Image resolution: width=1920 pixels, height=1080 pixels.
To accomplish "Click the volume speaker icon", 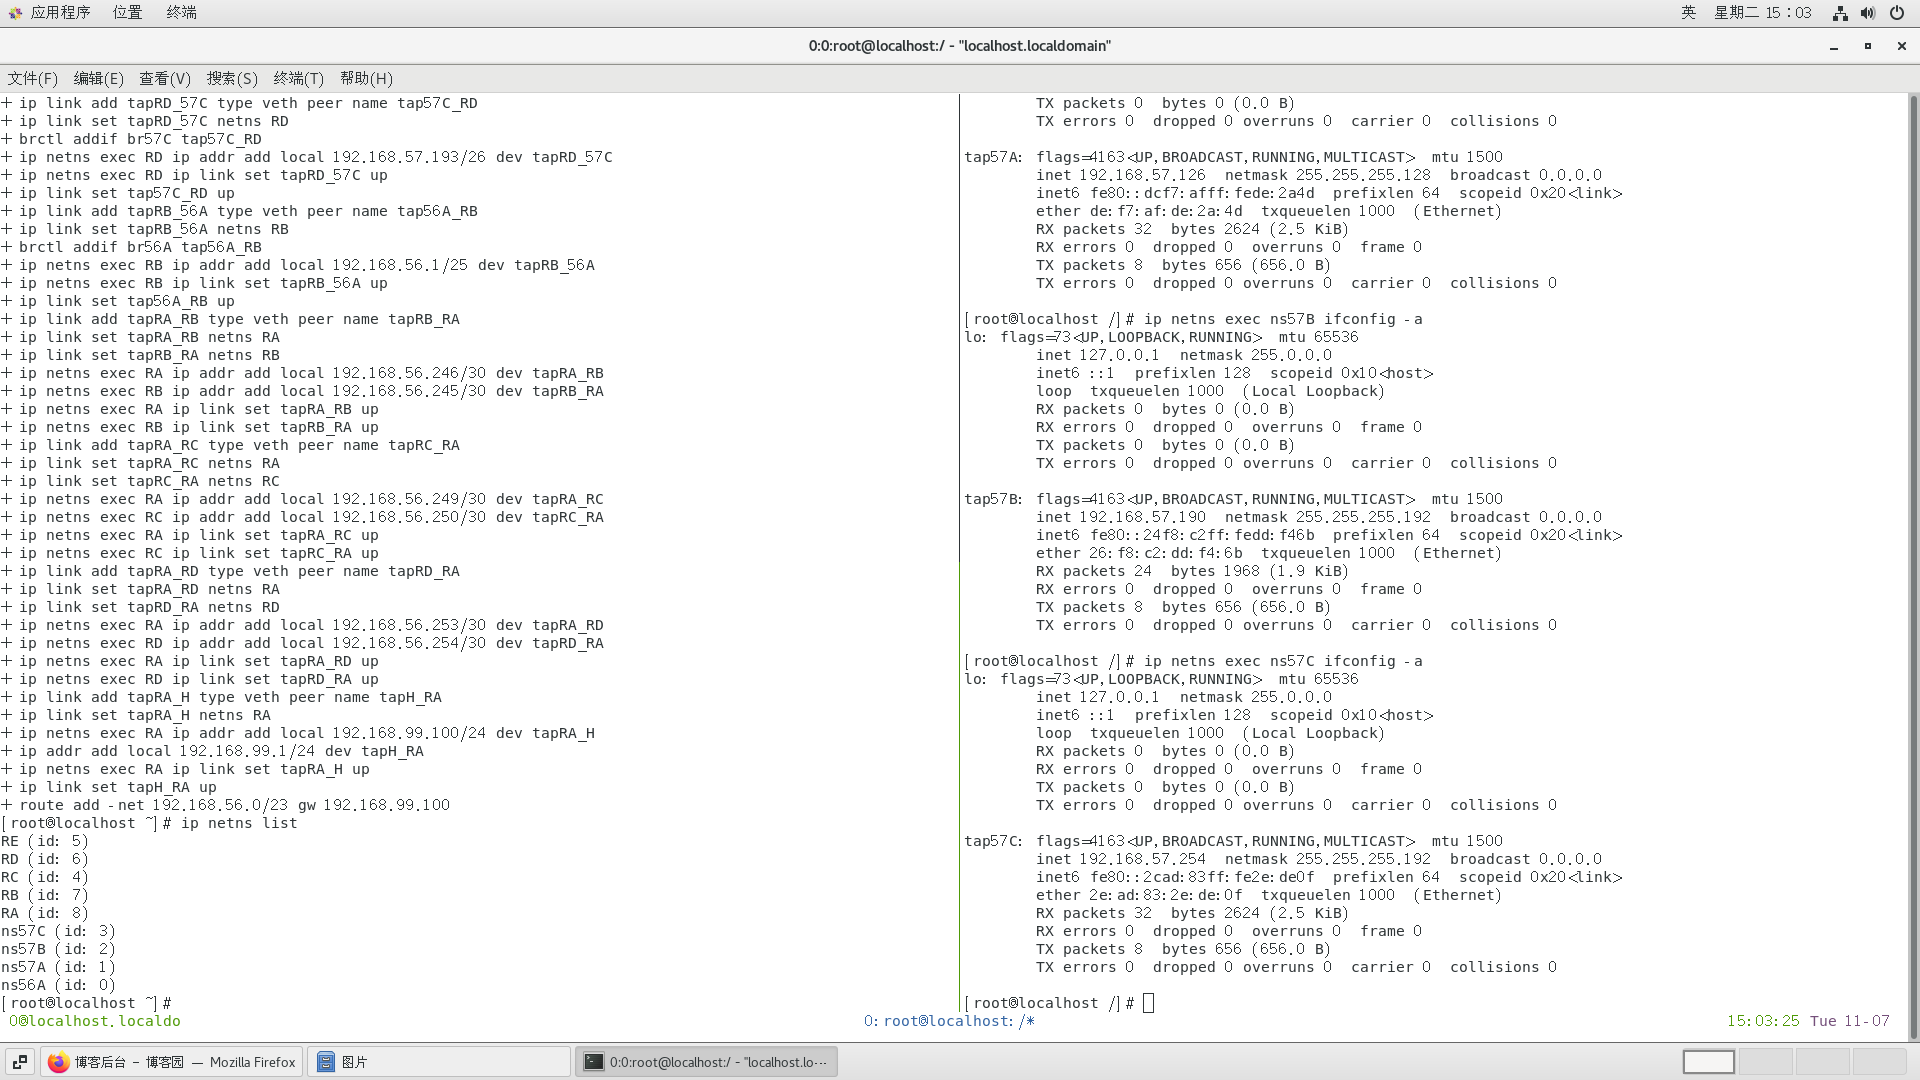I will pos(1868,13).
